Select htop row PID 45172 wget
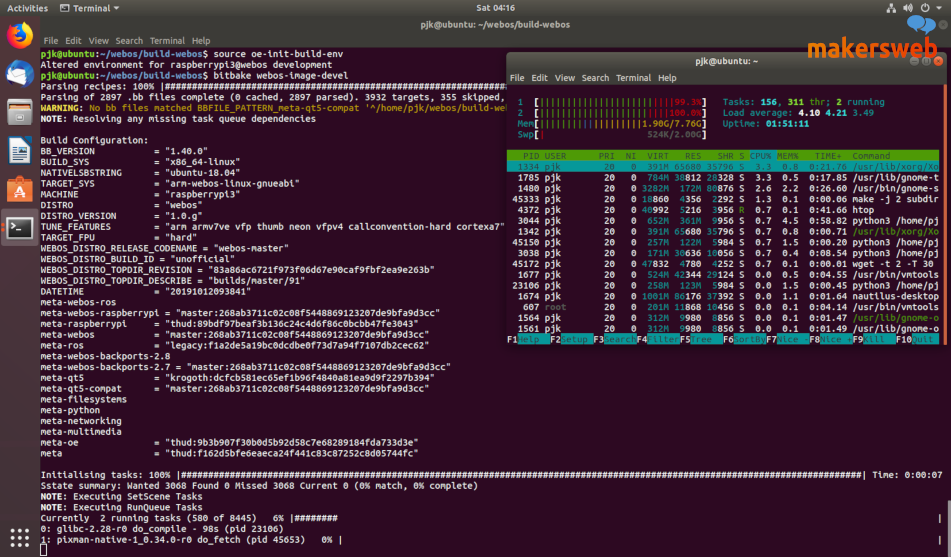Image resolution: width=951 pixels, height=557 pixels. click(723, 264)
